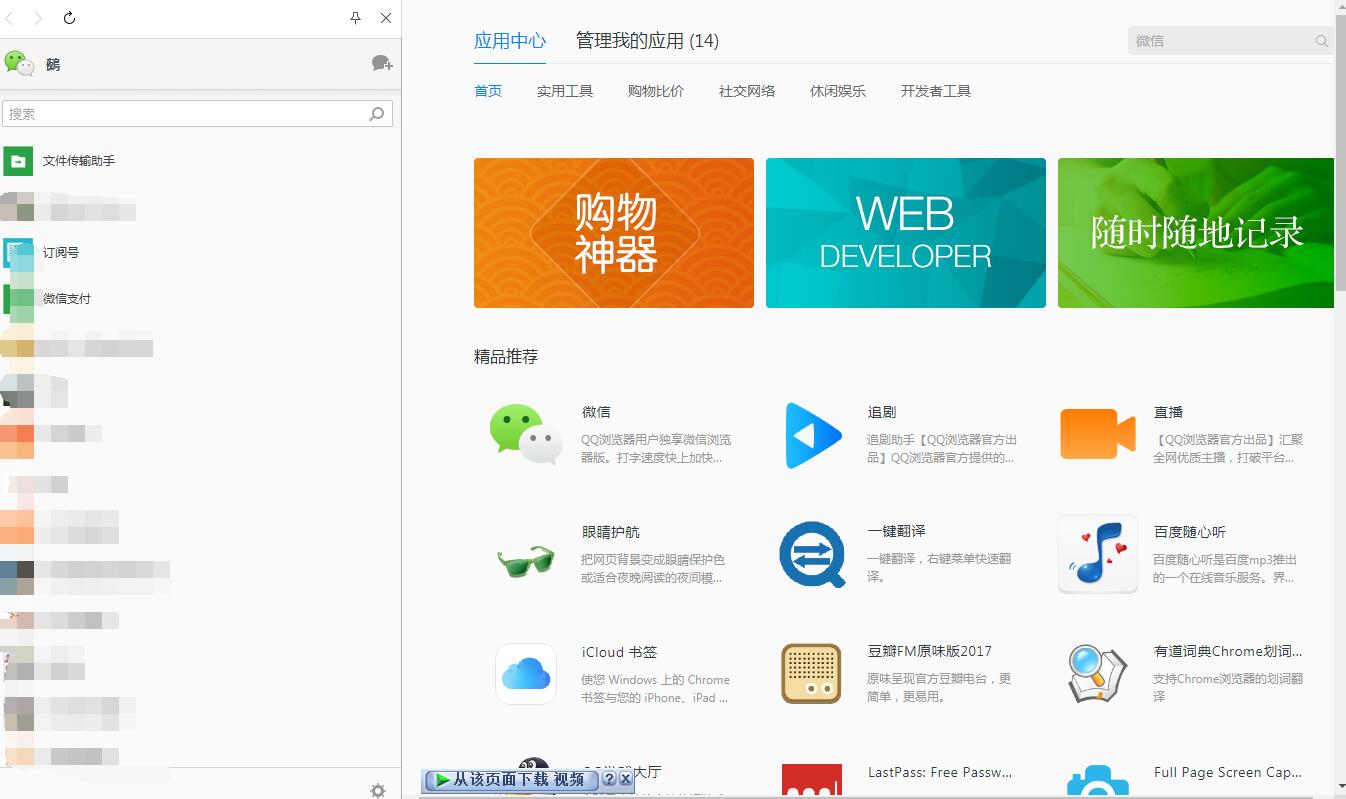1346x799 pixels.
Task: Open the 微信 app icon in 精品推荐
Action: (x=524, y=434)
